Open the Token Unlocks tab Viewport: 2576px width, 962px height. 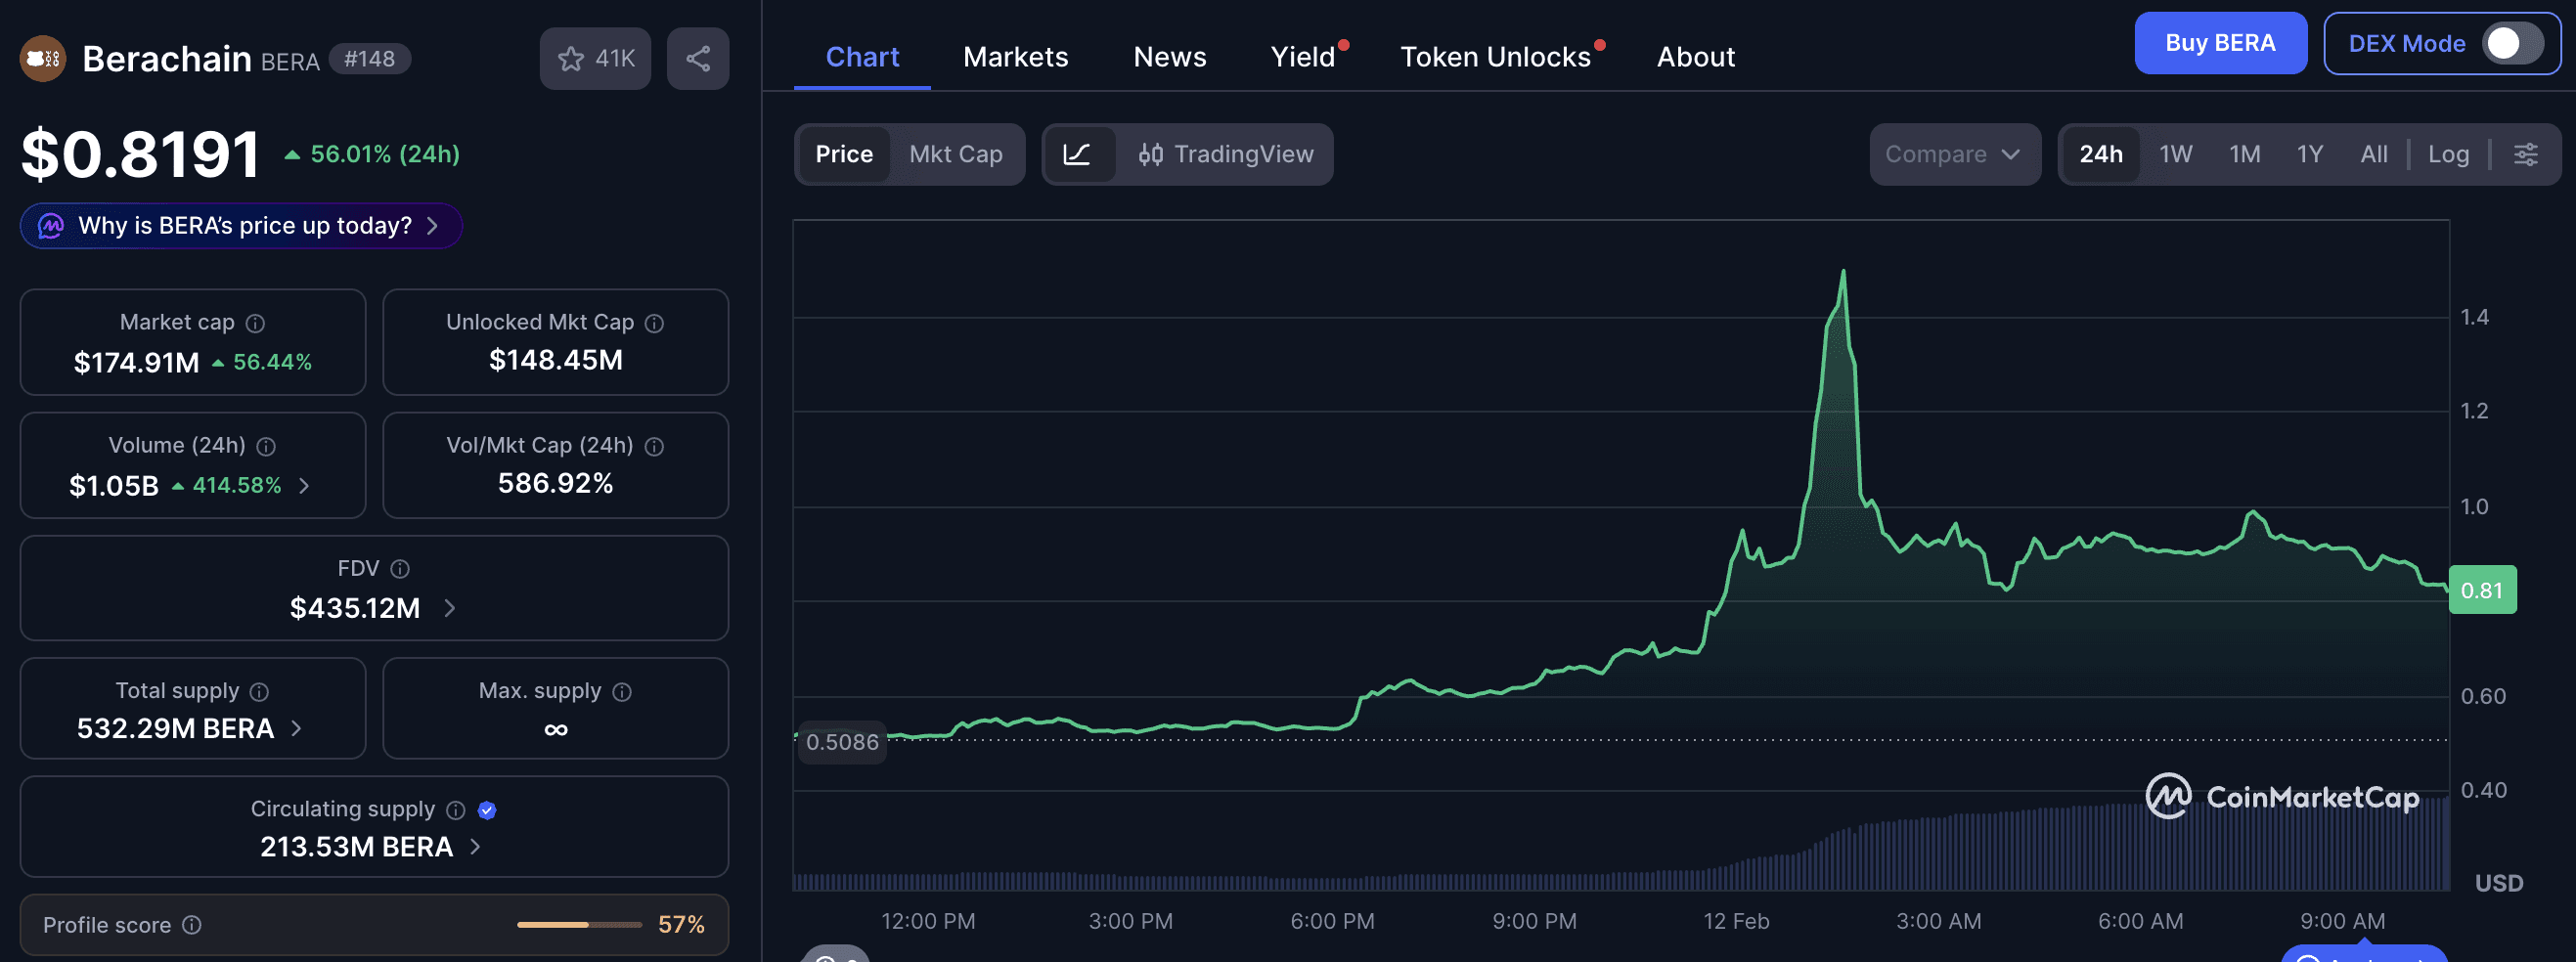pyautogui.click(x=1496, y=57)
